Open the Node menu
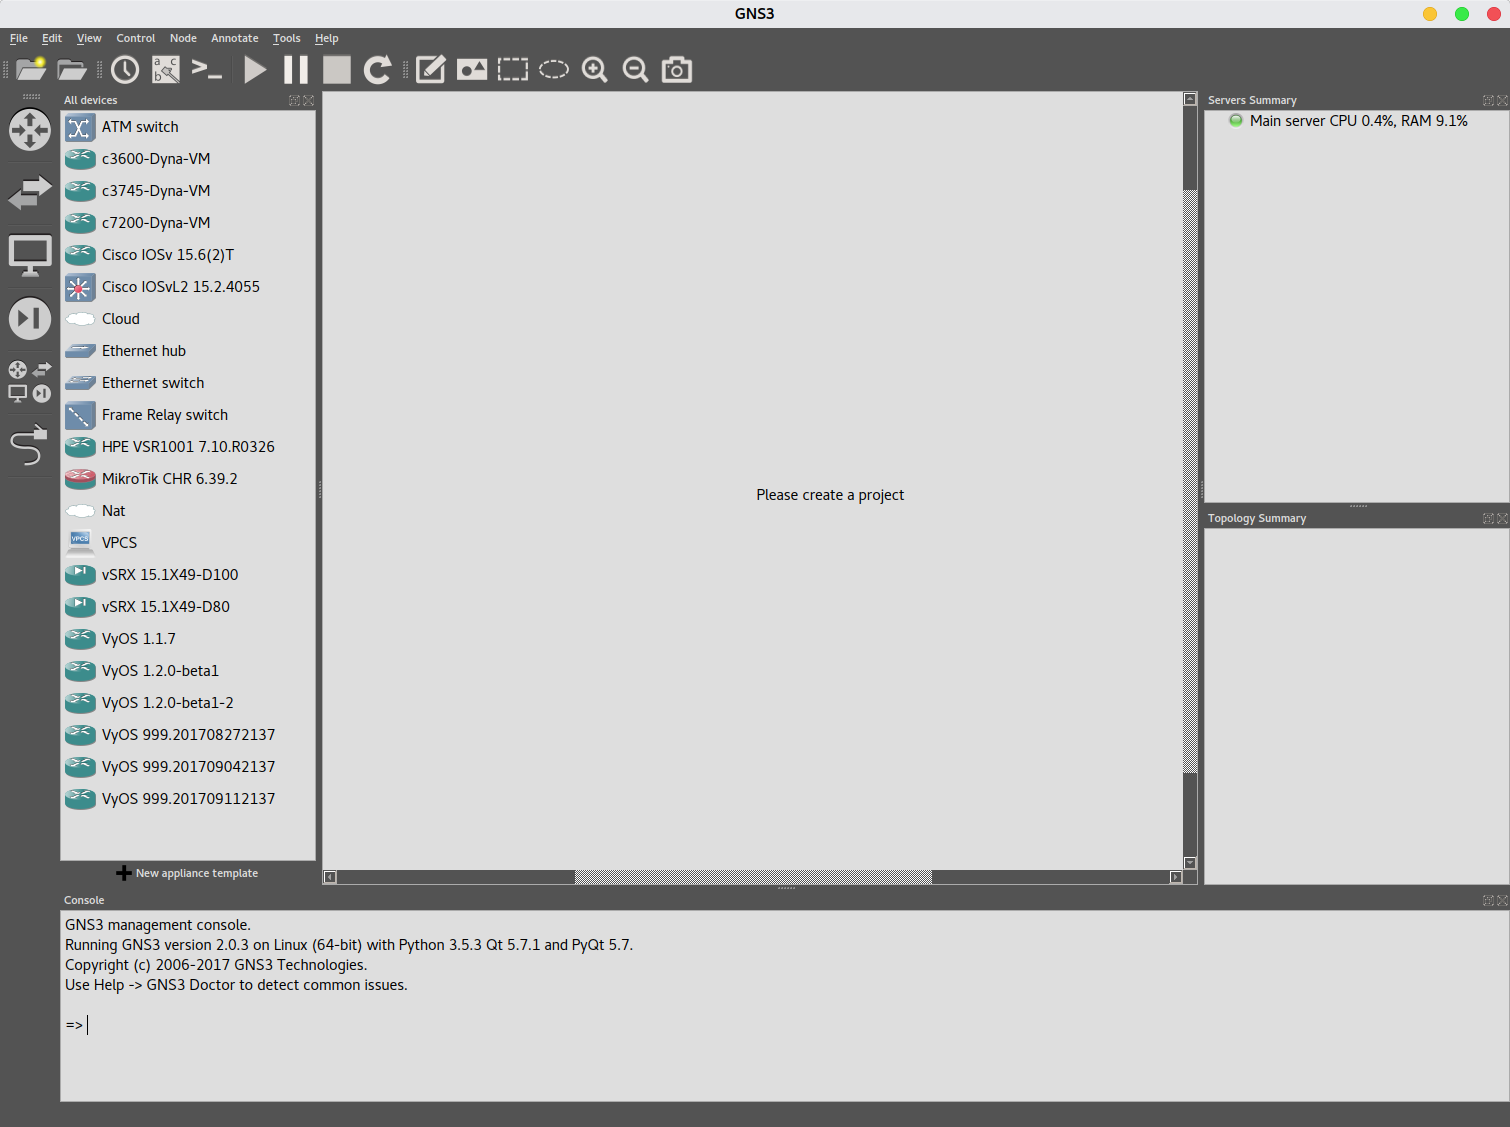 pos(183,38)
